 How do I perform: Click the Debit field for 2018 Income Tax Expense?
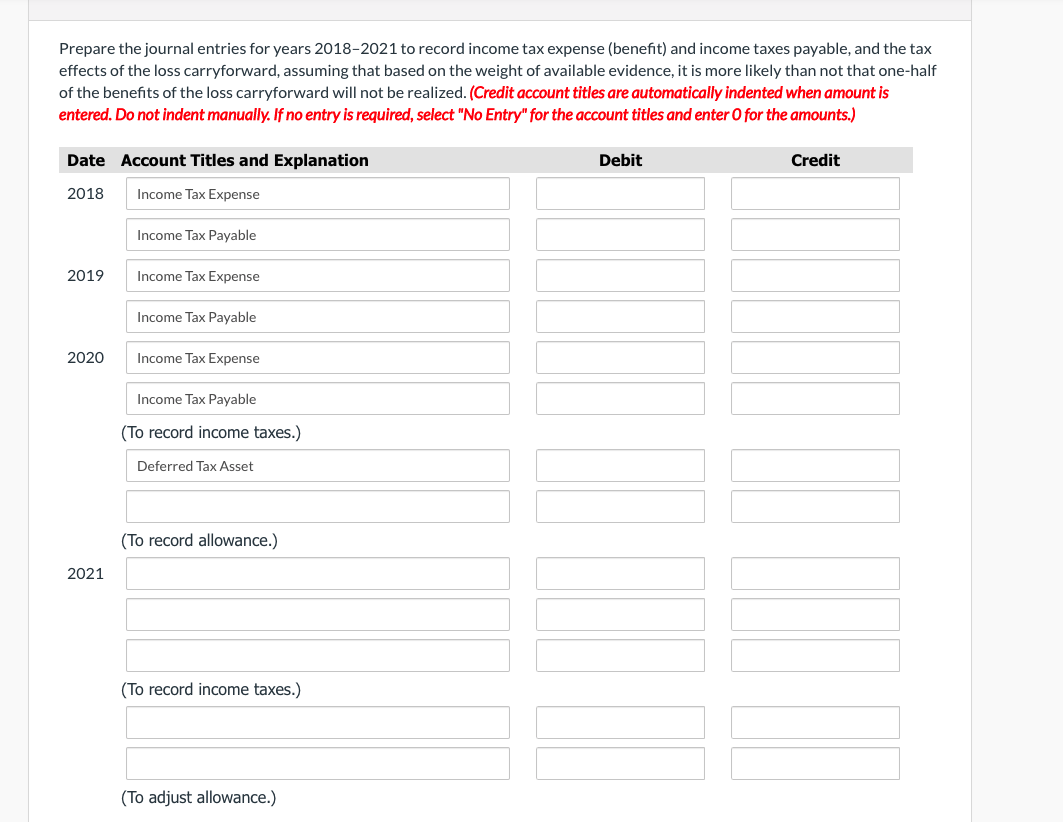click(620, 193)
